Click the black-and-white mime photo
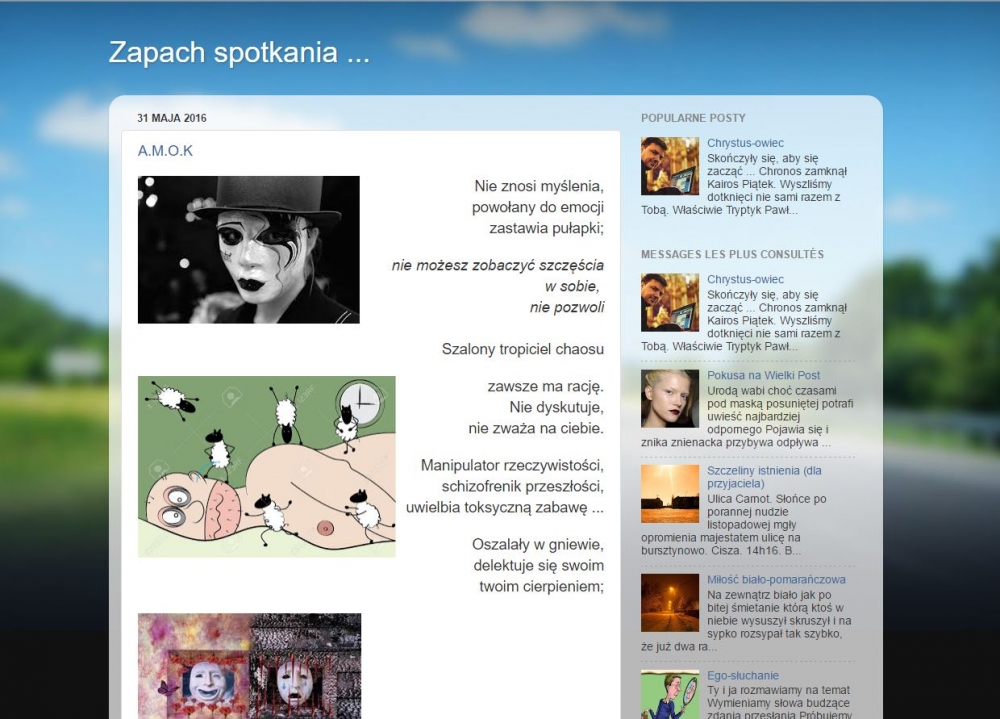The height and width of the screenshot is (719, 1000). pos(248,250)
